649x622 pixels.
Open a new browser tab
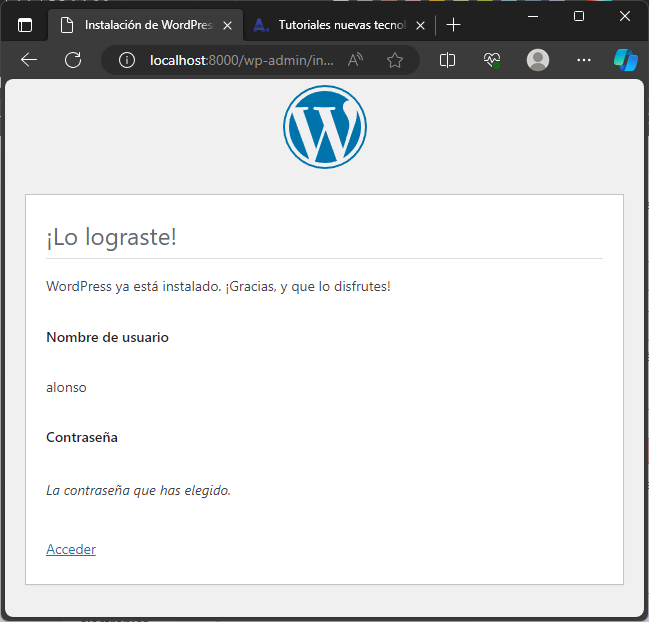pyautogui.click(x=454, y=25)
